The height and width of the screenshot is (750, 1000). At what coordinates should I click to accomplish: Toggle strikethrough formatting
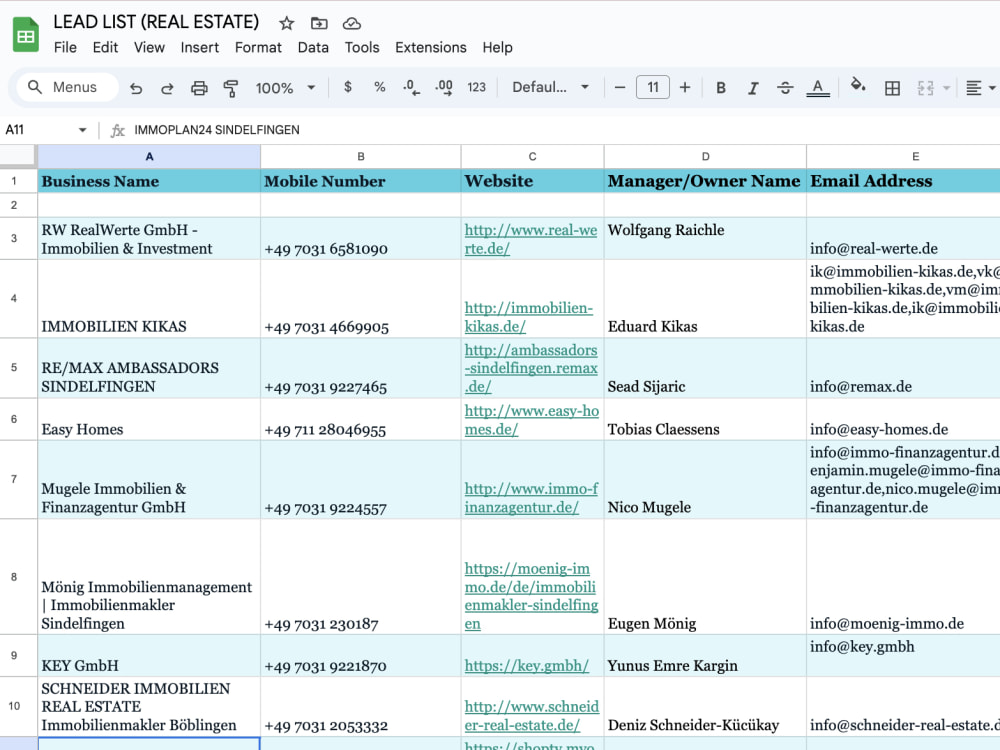(x=785, y=87)
